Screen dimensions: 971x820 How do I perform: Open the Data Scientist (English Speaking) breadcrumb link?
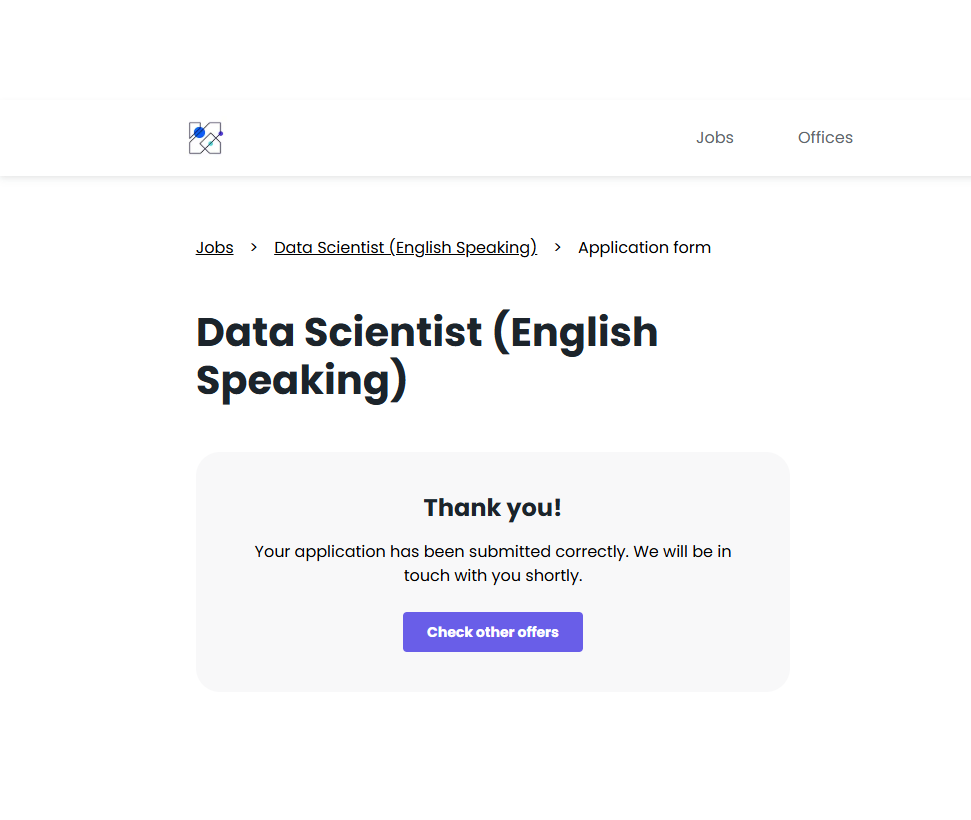[x=405, y=248]
